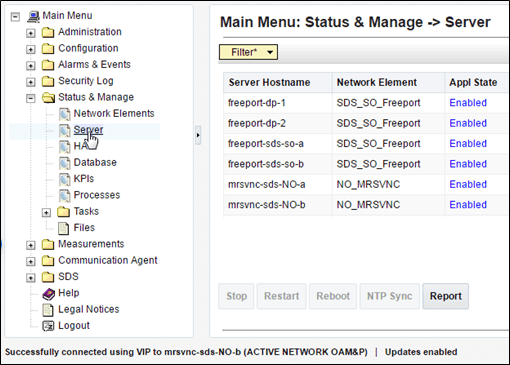Click the Restart button

[x=281, y=296]
